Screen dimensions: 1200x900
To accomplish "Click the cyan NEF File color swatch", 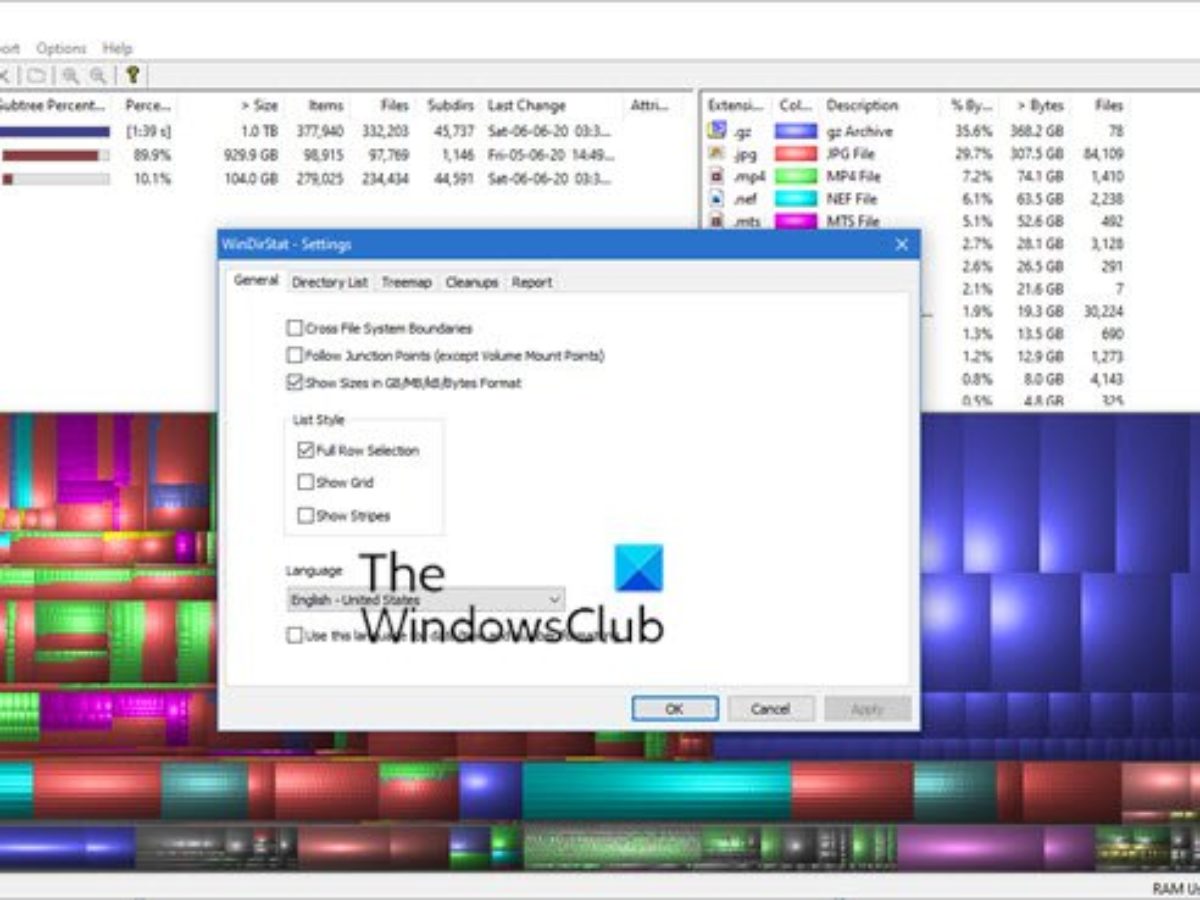I will (796, 199).
